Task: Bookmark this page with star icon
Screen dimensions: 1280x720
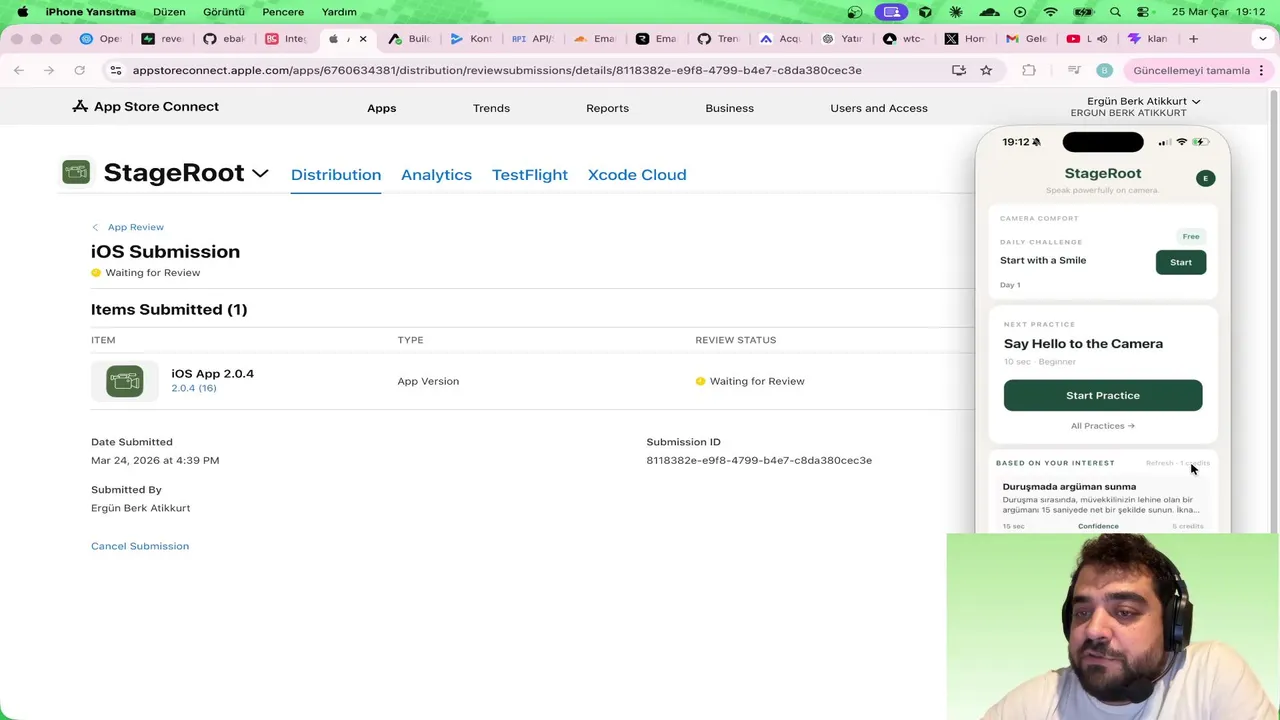Action: point(986,70)
